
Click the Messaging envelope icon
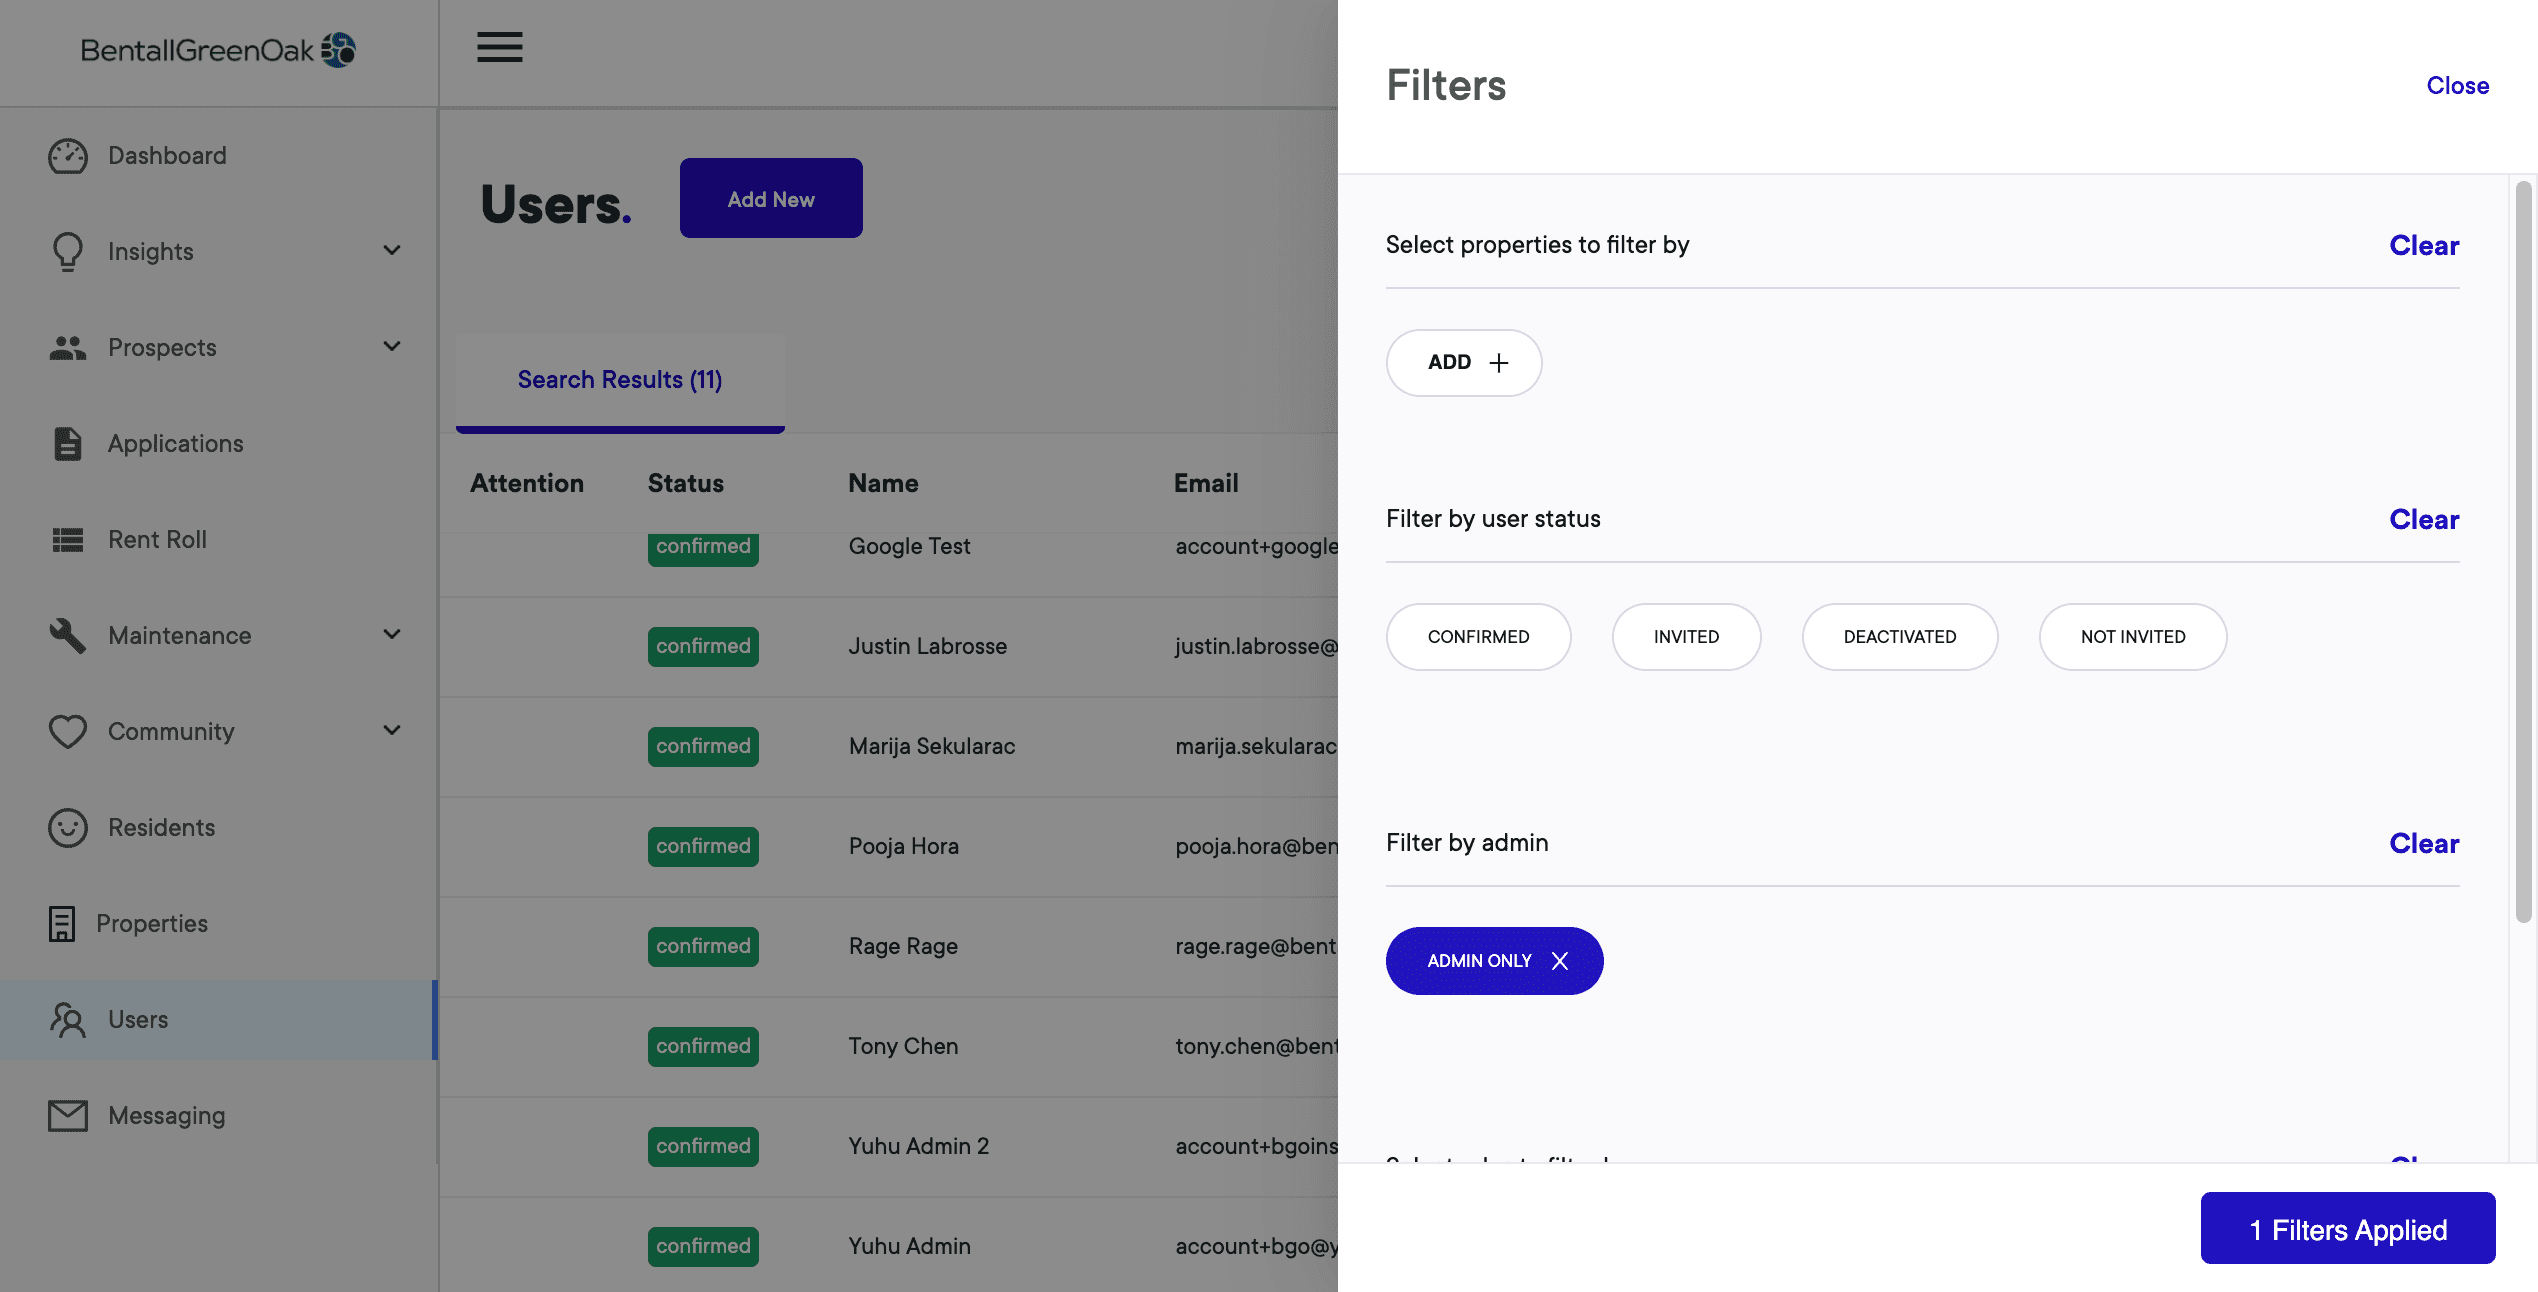(68, 1116)
